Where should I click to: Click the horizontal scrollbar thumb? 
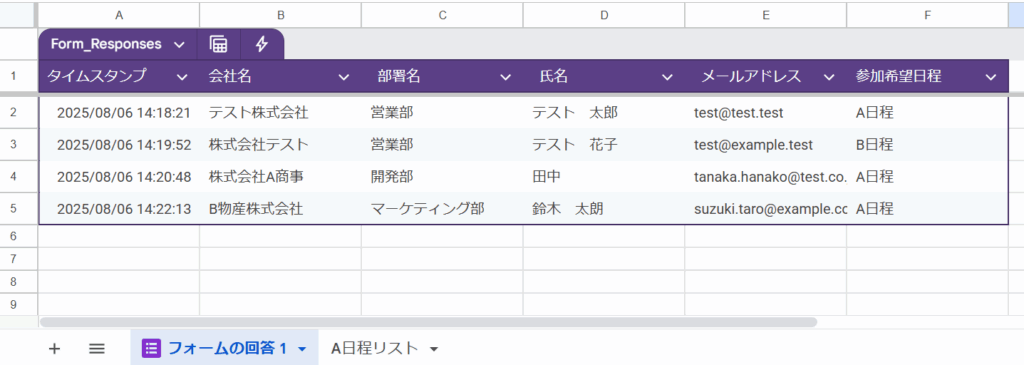click(428, 322)
